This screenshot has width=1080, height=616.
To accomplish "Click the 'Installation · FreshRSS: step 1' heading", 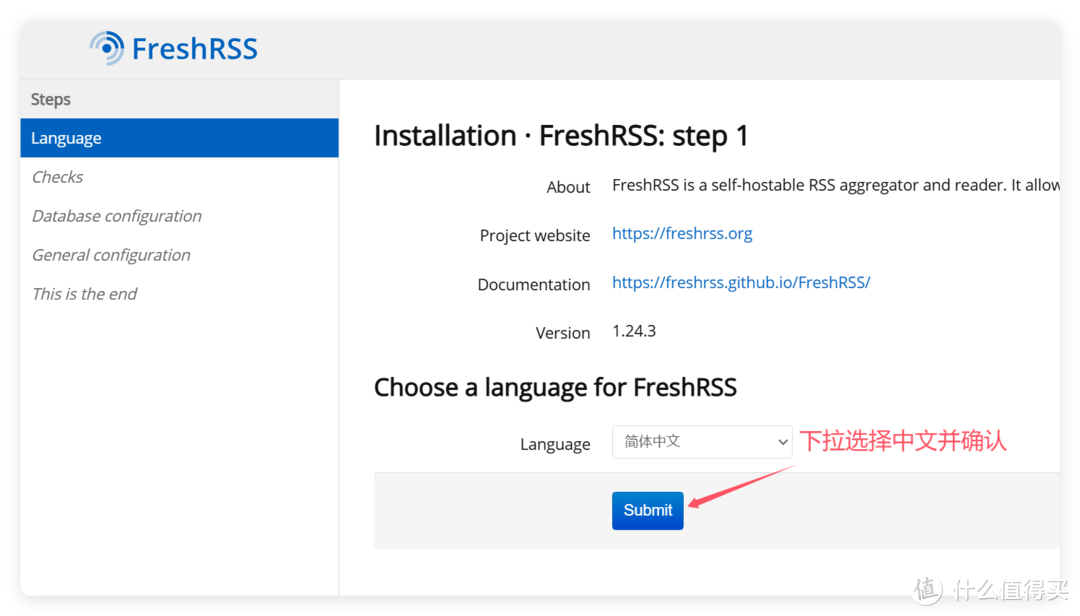I will [x=561, y=136].
